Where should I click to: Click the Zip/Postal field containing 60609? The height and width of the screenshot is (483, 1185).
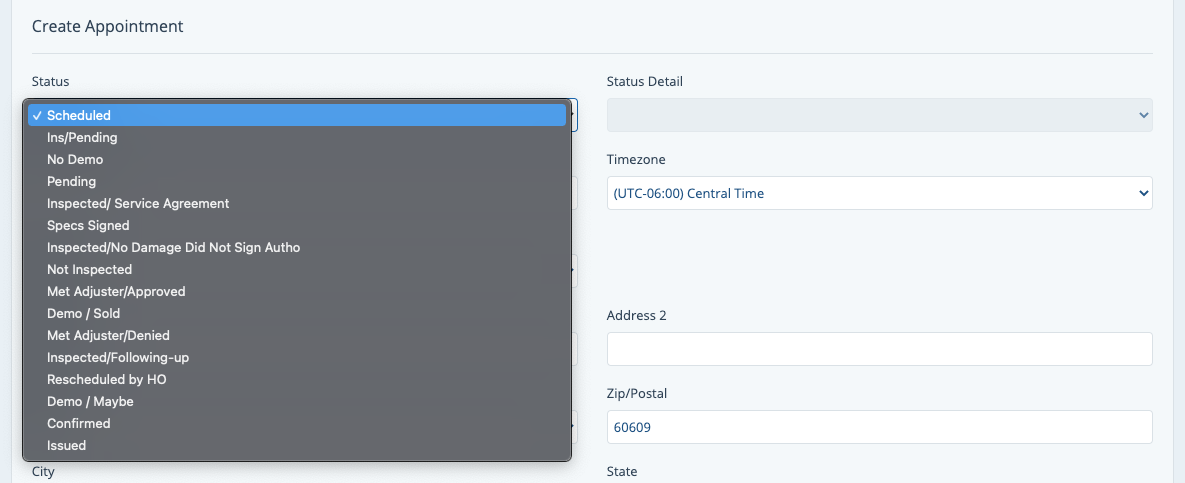(x=879, y=427)
